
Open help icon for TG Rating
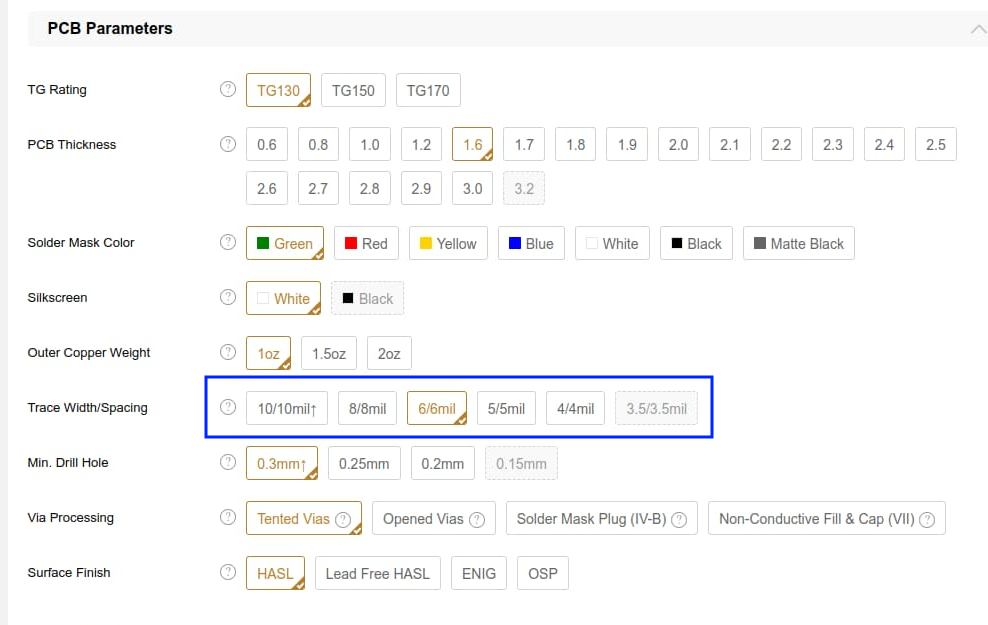point(227,89)
